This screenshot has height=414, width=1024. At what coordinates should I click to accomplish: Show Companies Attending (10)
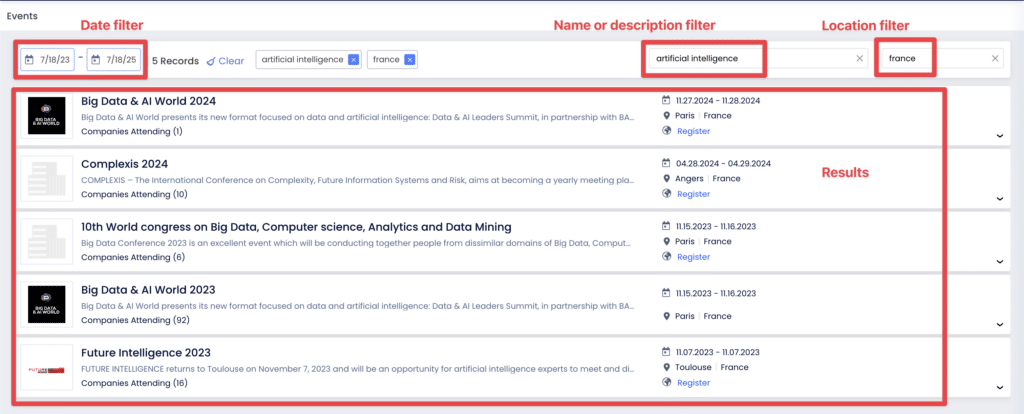[135, 194]
